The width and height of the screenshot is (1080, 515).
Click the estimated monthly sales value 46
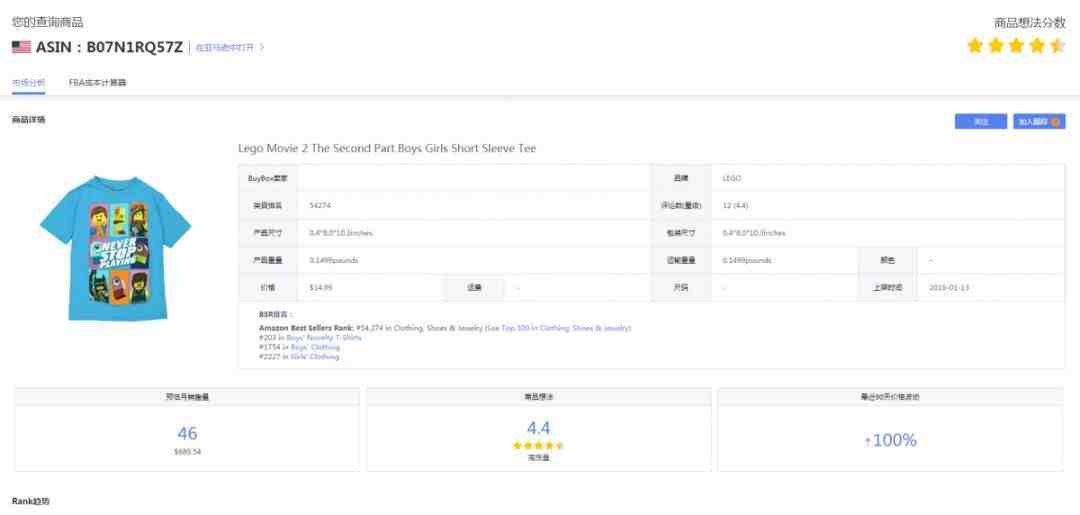(187, 433)
